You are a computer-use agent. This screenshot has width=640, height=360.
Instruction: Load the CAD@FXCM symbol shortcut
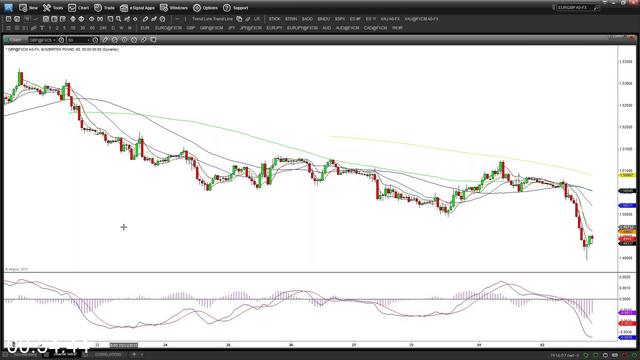pyautogui.click(x=375, y=28)
